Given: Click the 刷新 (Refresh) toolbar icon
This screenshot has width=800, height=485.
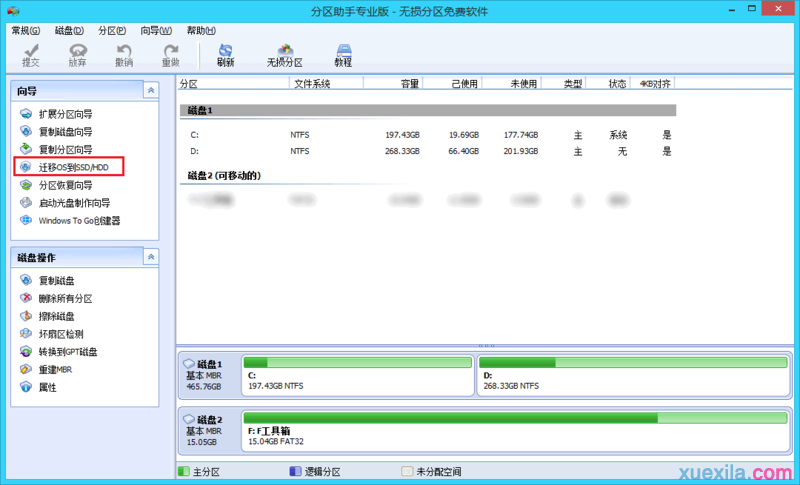Looking at the screenshot, I should coord(225,55).
